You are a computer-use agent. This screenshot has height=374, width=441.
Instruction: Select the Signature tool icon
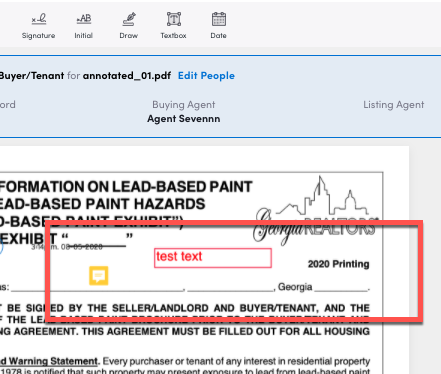click(39, 19)
